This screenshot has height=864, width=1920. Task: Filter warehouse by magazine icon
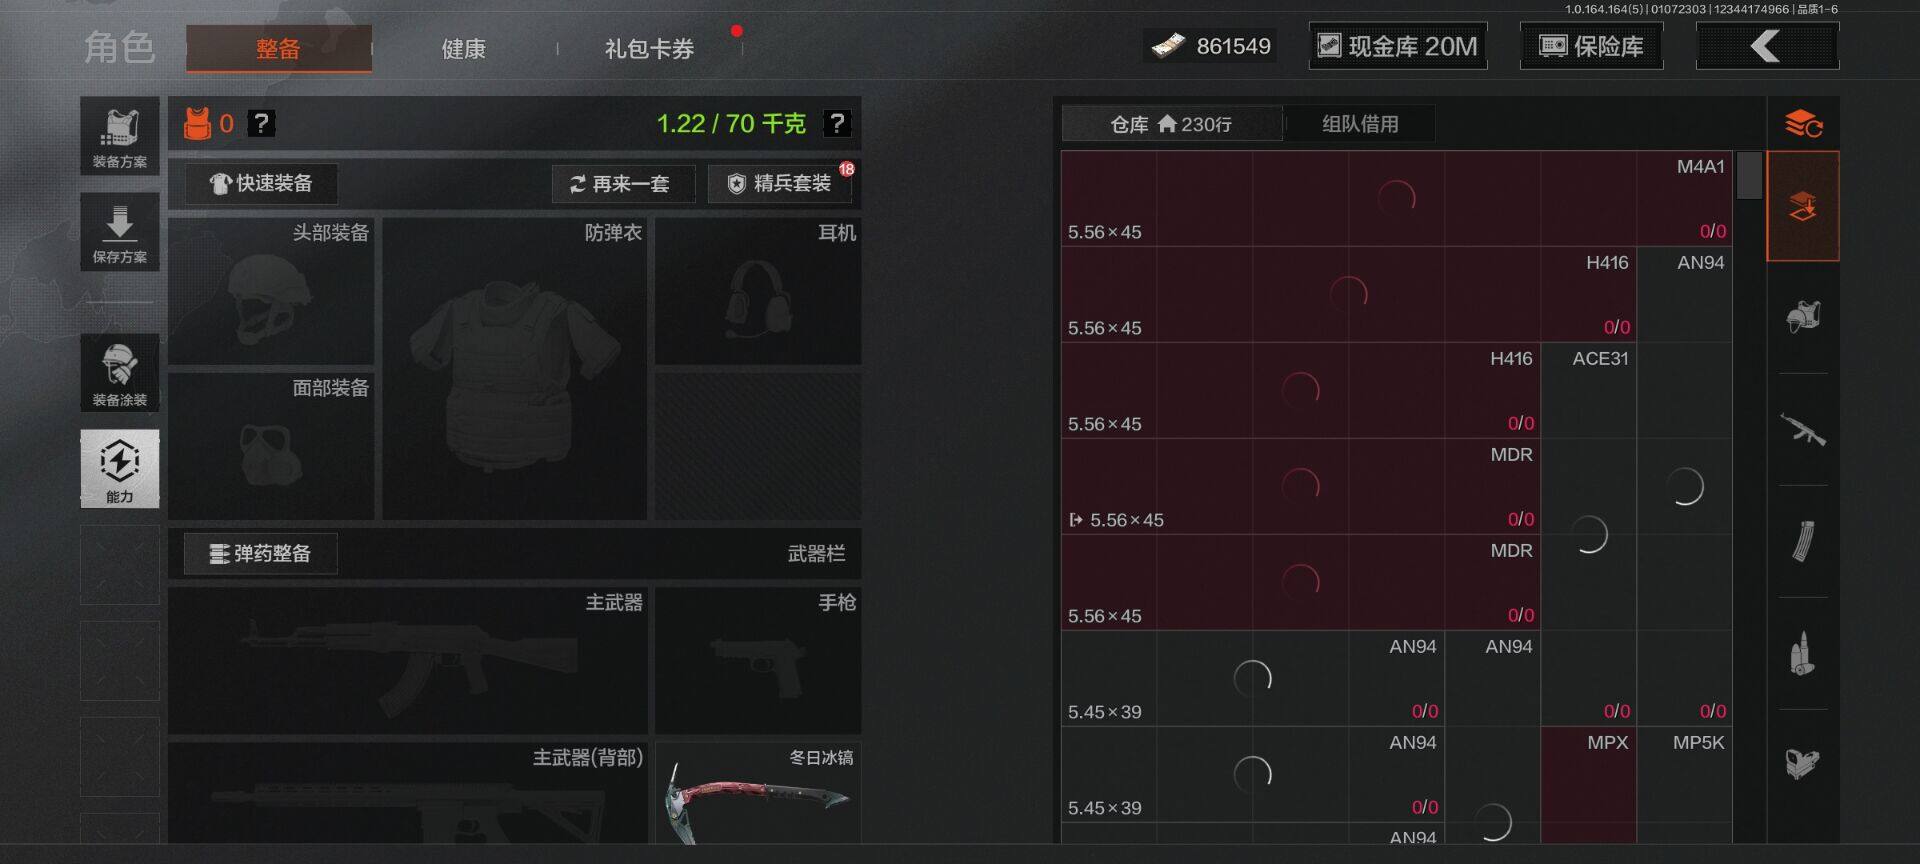click(1803, 542)
